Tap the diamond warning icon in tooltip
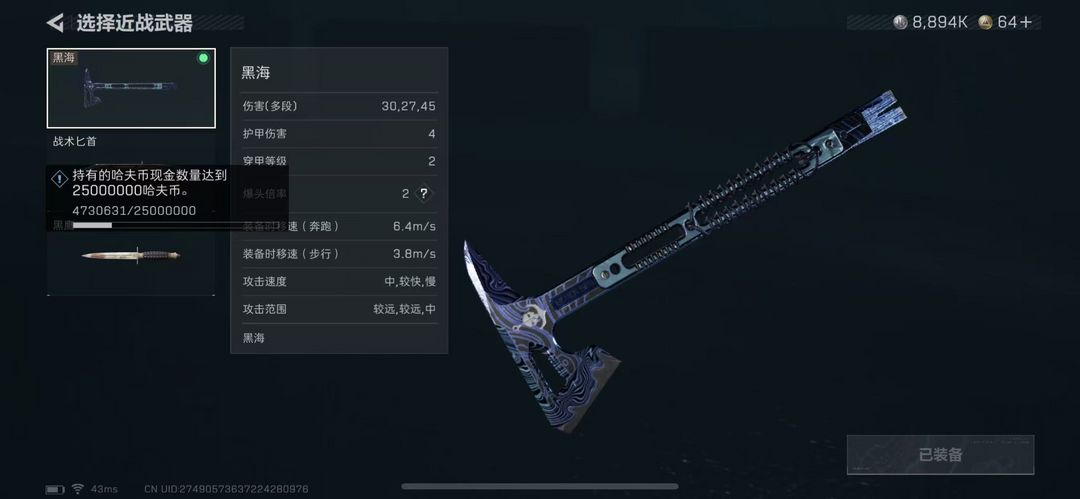This screenshot has height=499, width=1080. click(59, 179)
